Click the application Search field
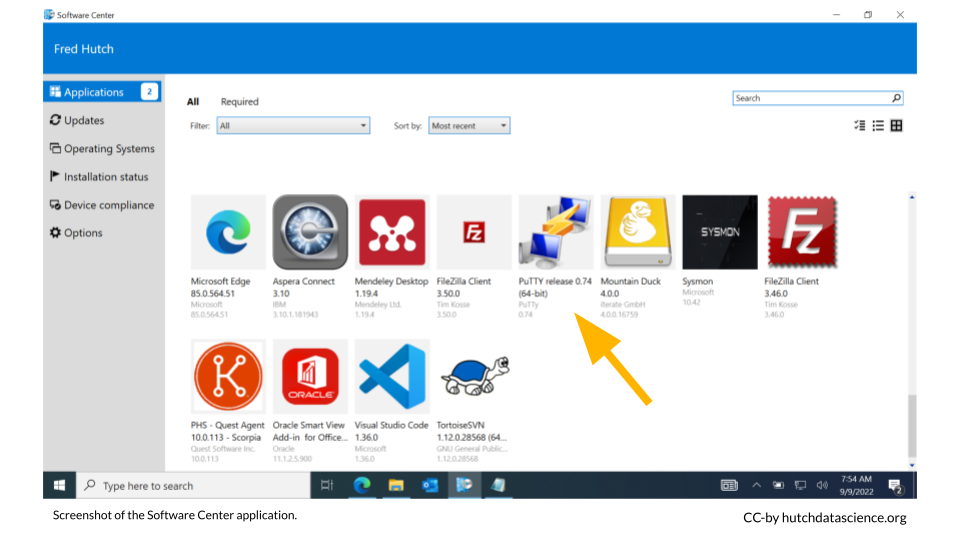The width and height of the screenshot is (960, 540). (x=817, y=98)
